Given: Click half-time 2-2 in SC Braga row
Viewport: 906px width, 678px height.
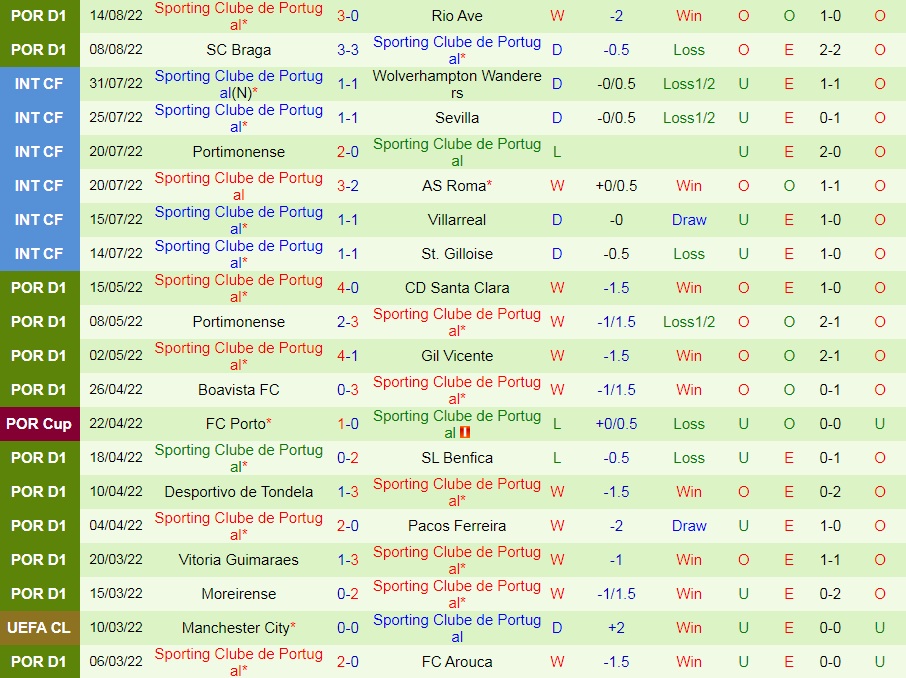Looking at the screenshot, I should [830, 50].
